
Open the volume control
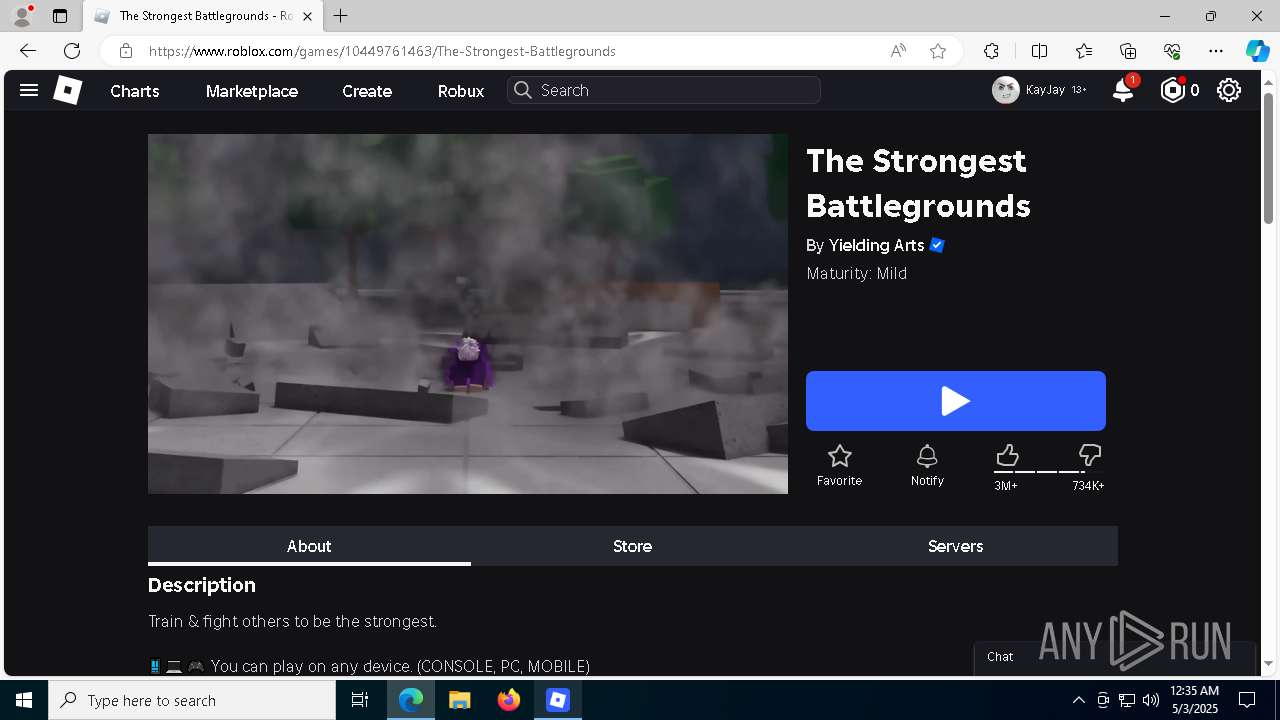point(1151,700)
